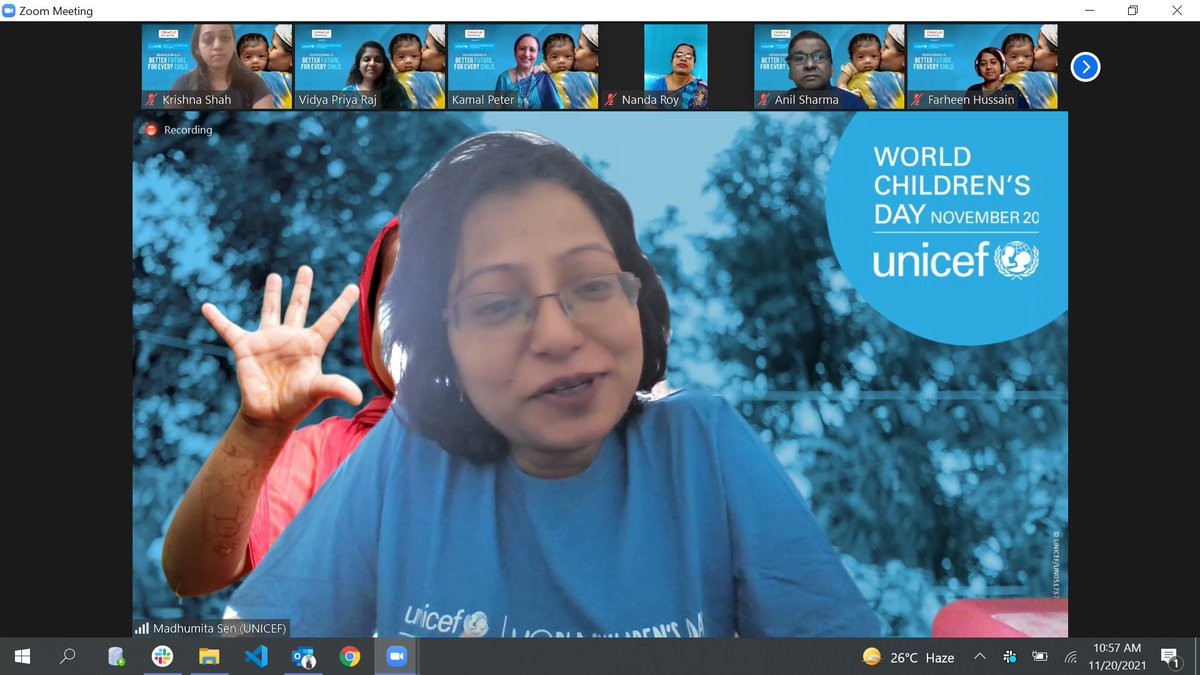The height and width of the screenshot is (675, 1200).
Task: Expand the hidden system tray icons
Action: tap(980, 657)
